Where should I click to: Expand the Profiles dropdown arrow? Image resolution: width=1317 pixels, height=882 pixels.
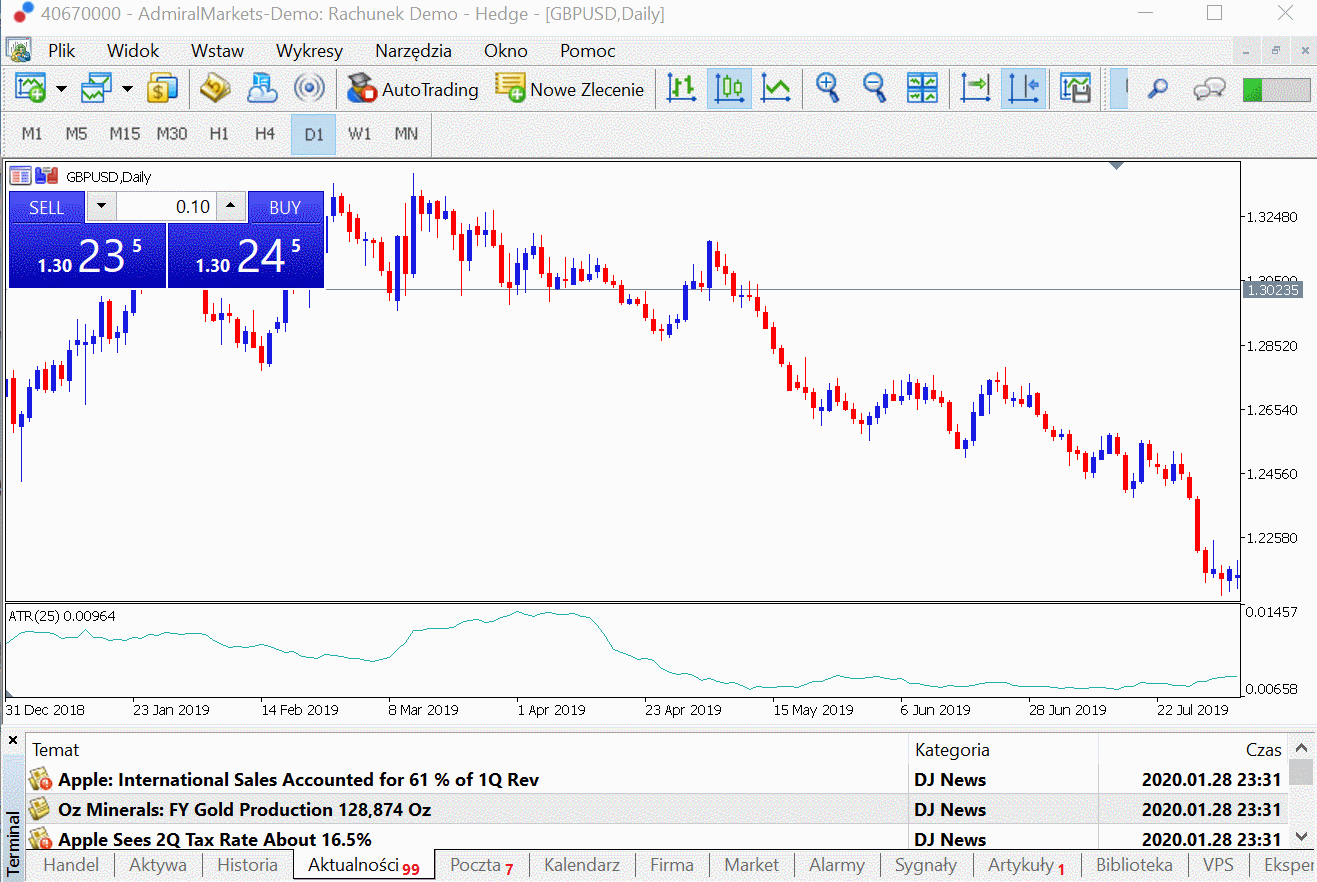tap(127, 89)
